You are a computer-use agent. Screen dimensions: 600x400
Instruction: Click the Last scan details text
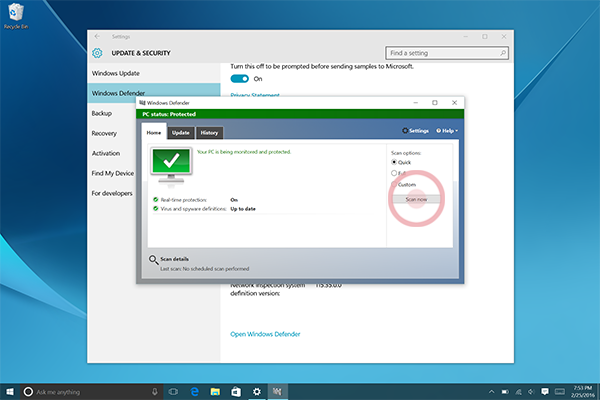[205, 269]
